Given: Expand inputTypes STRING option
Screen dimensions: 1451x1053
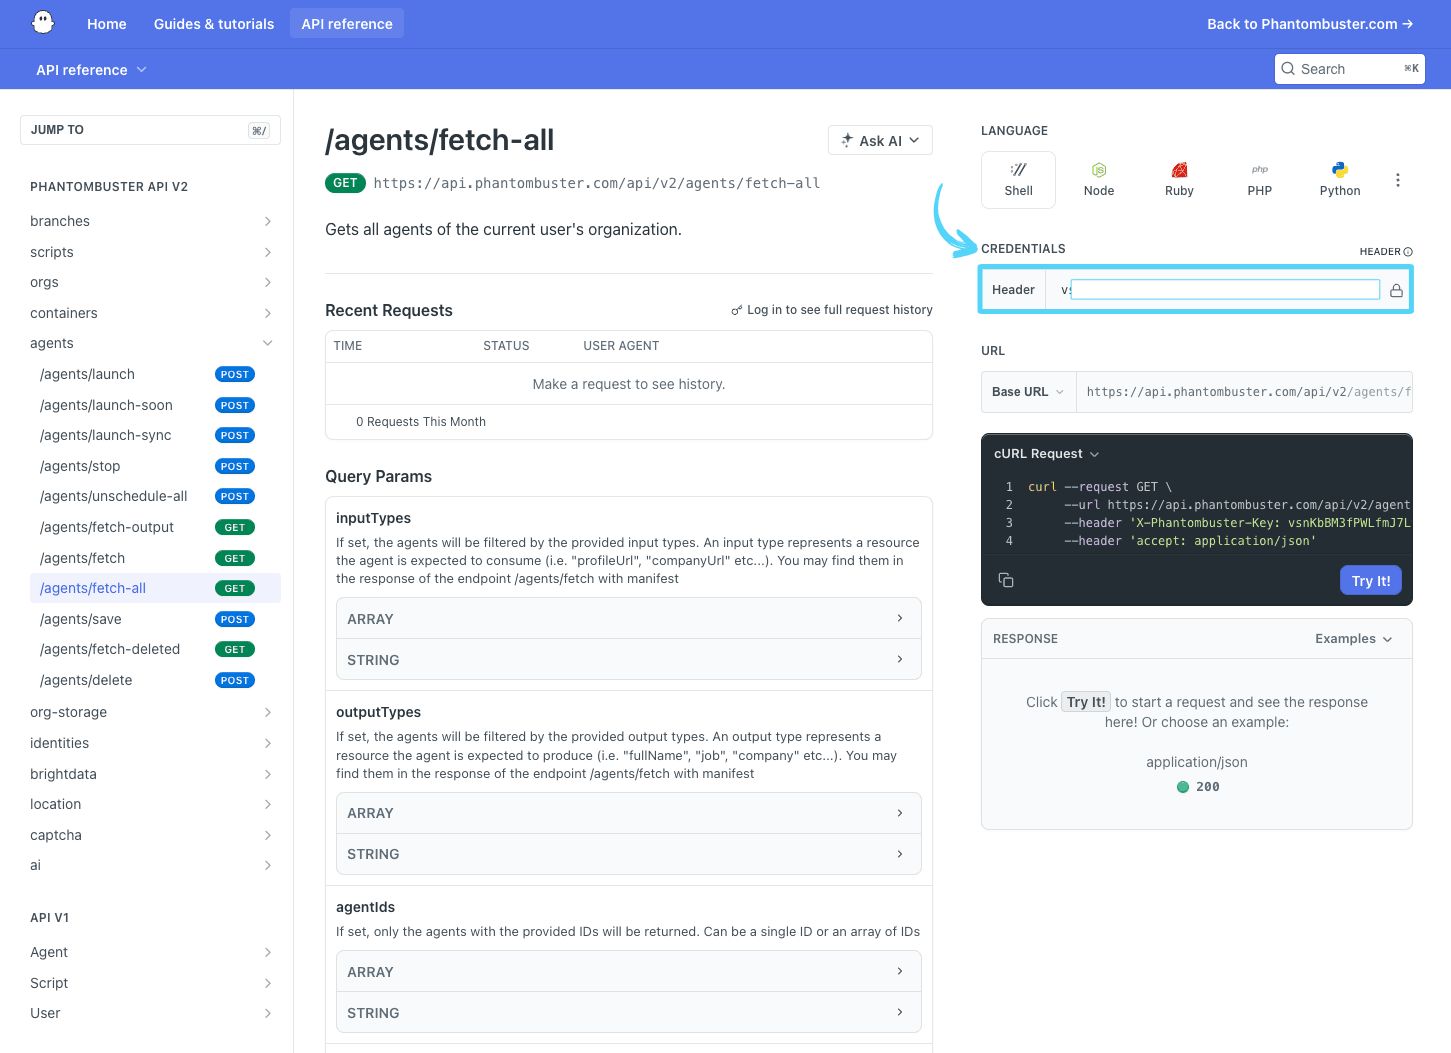Looking at the screenshot, I should point(628,660).
